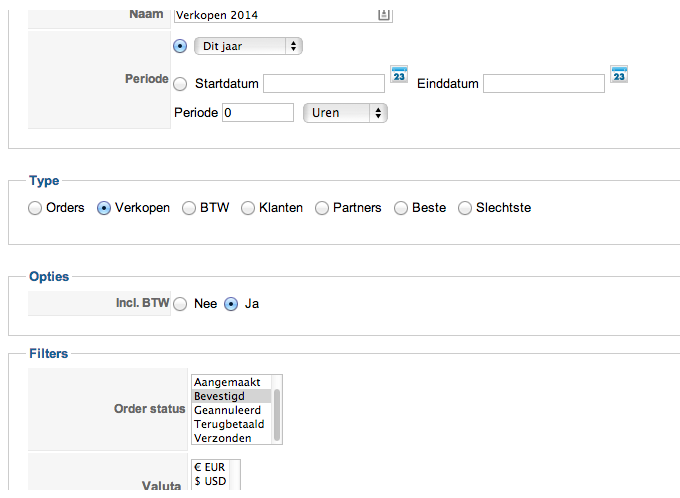Choose the Partners report type

point(322,208)
